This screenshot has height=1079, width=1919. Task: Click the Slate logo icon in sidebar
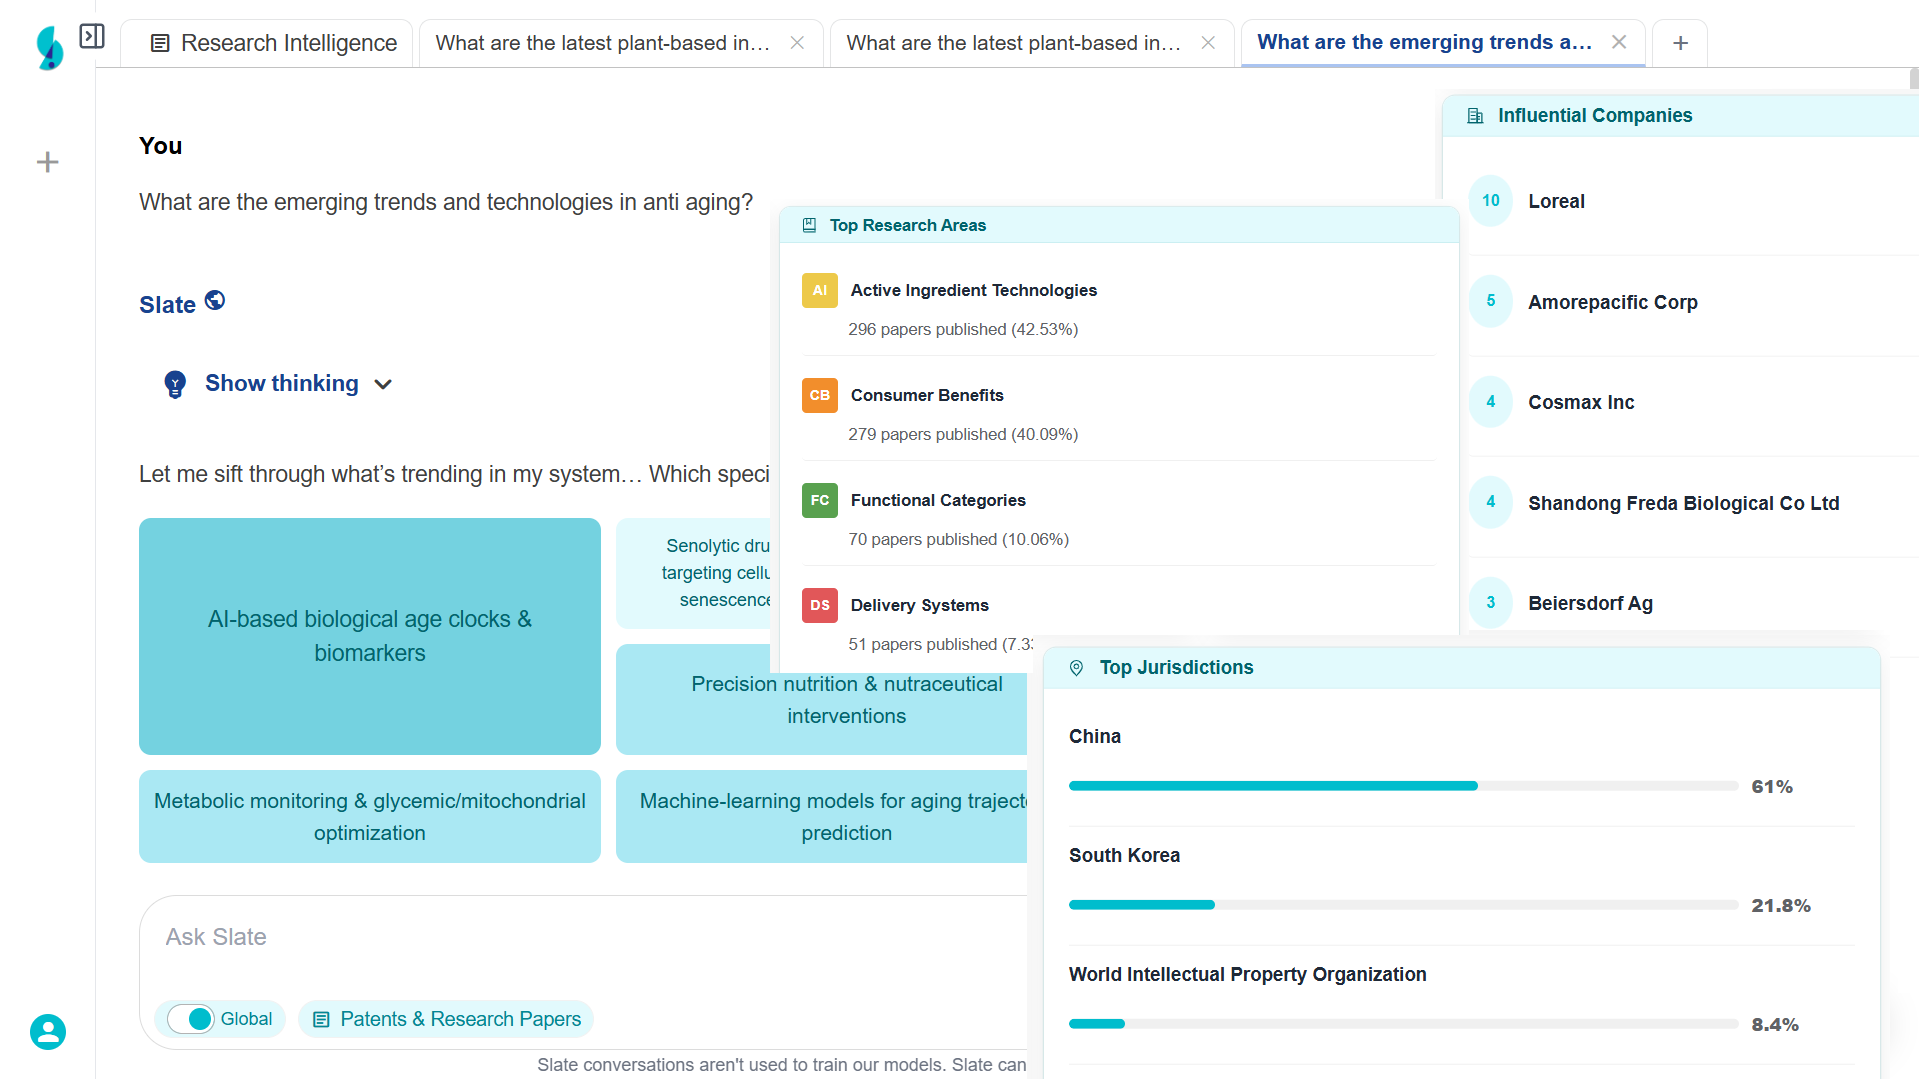(49, 47)
